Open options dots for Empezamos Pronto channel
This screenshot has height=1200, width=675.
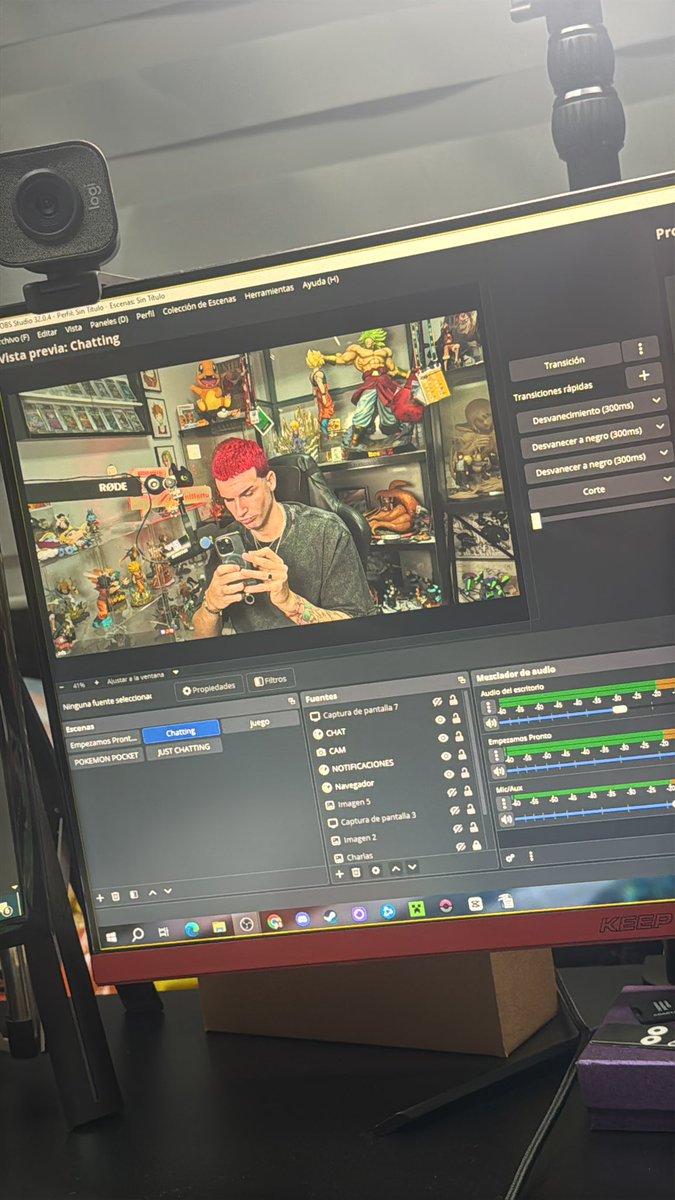[x=496, y=755]
